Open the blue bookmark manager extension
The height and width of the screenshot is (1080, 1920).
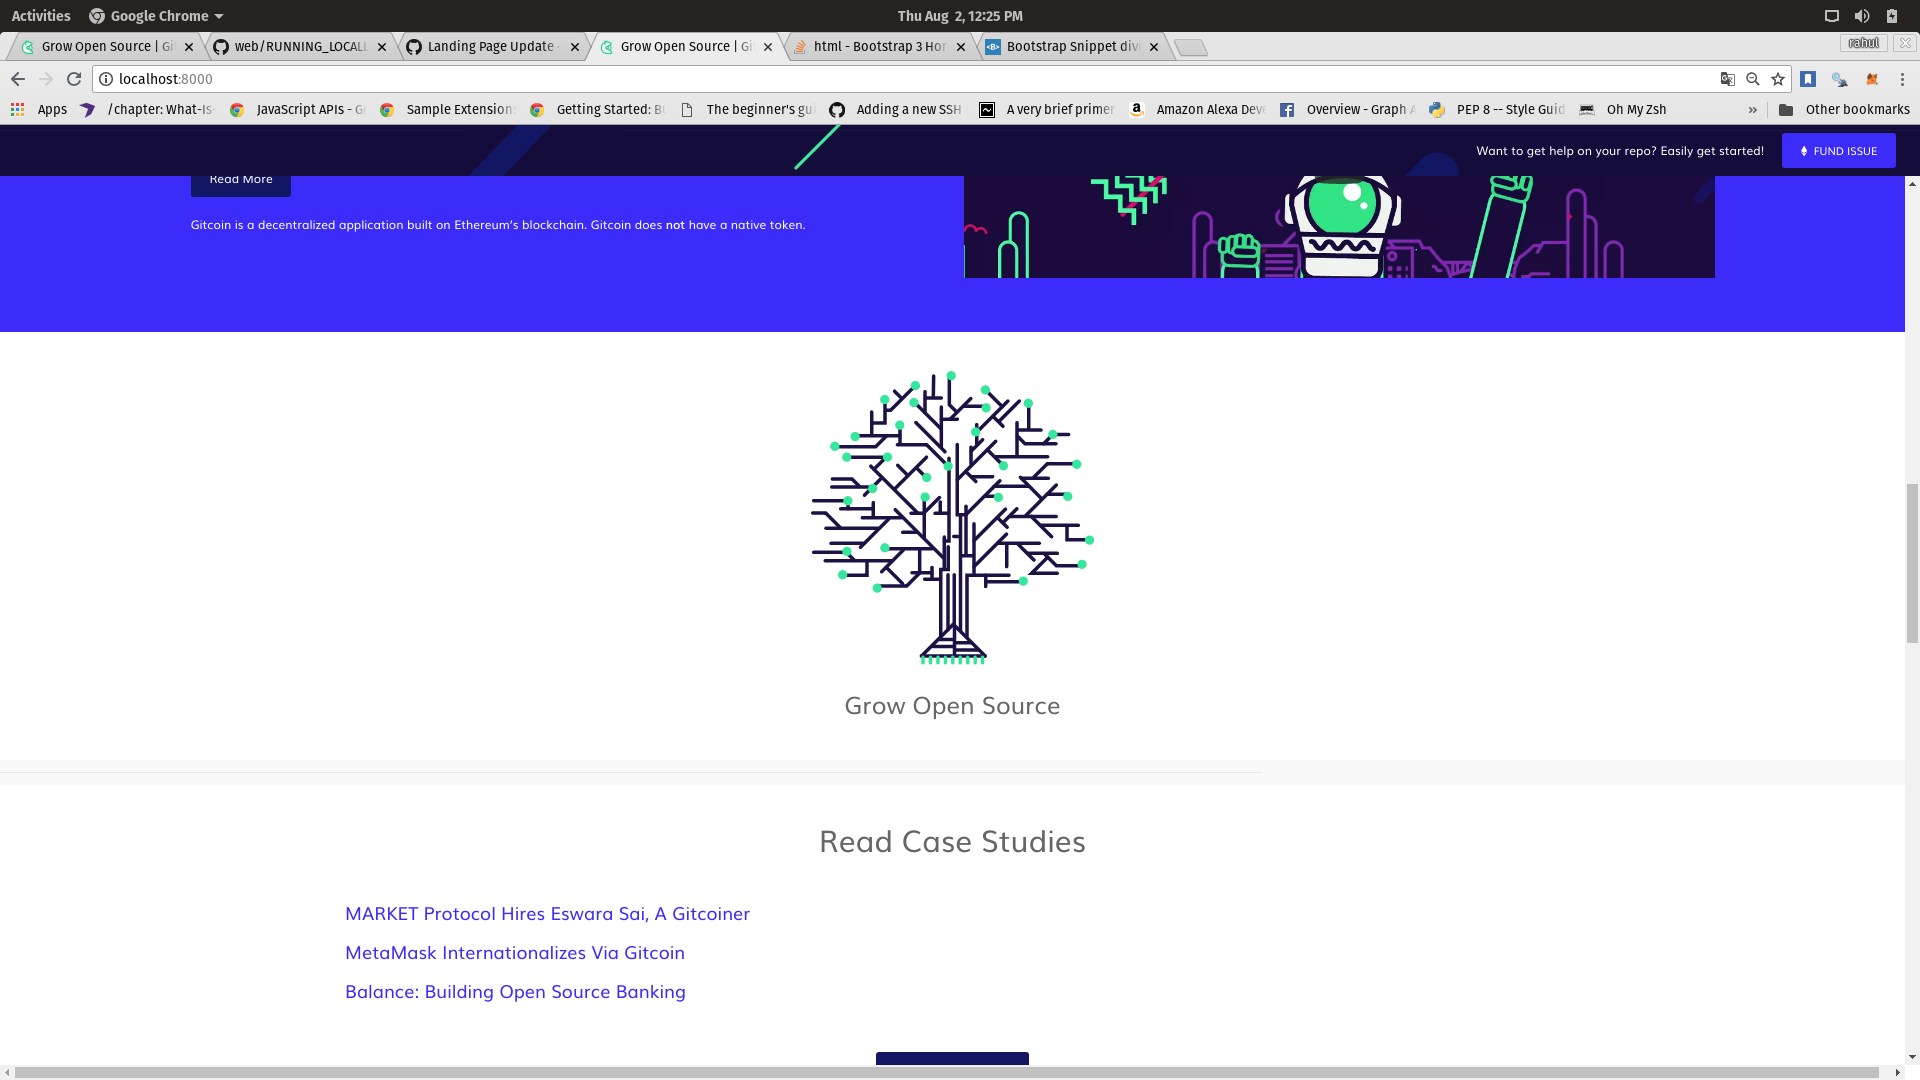tap(1809, 79)
